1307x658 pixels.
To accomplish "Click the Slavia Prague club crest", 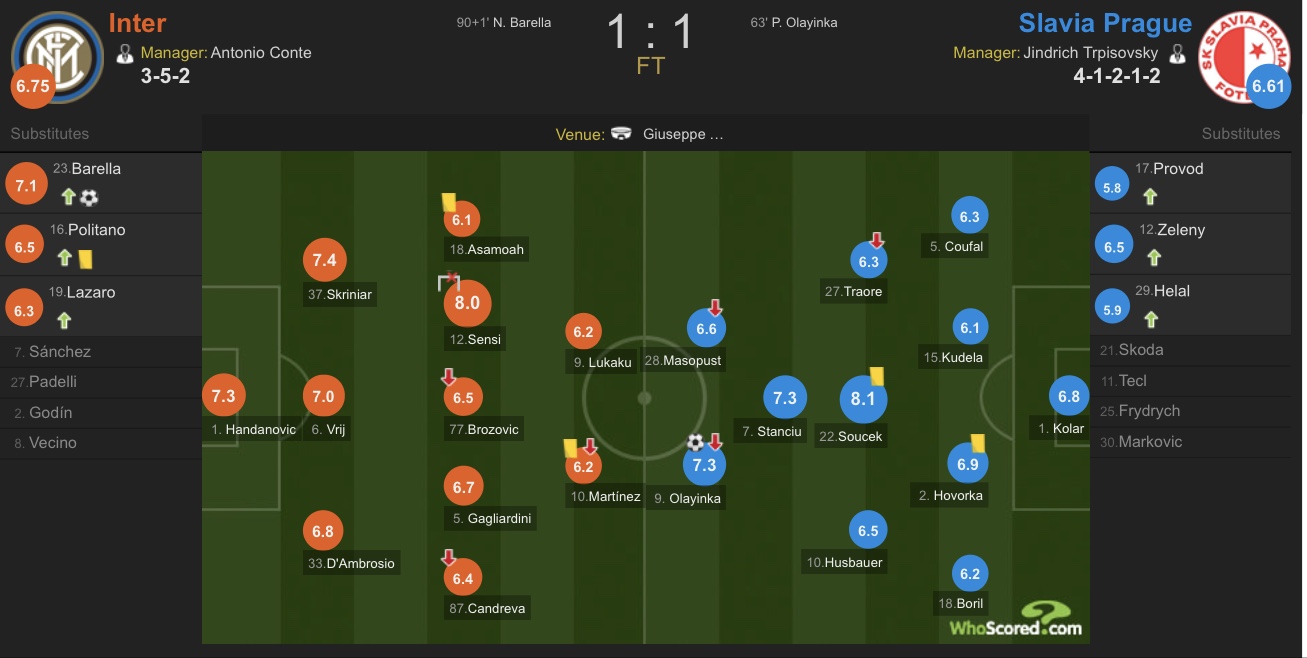I will [1246, 55].
